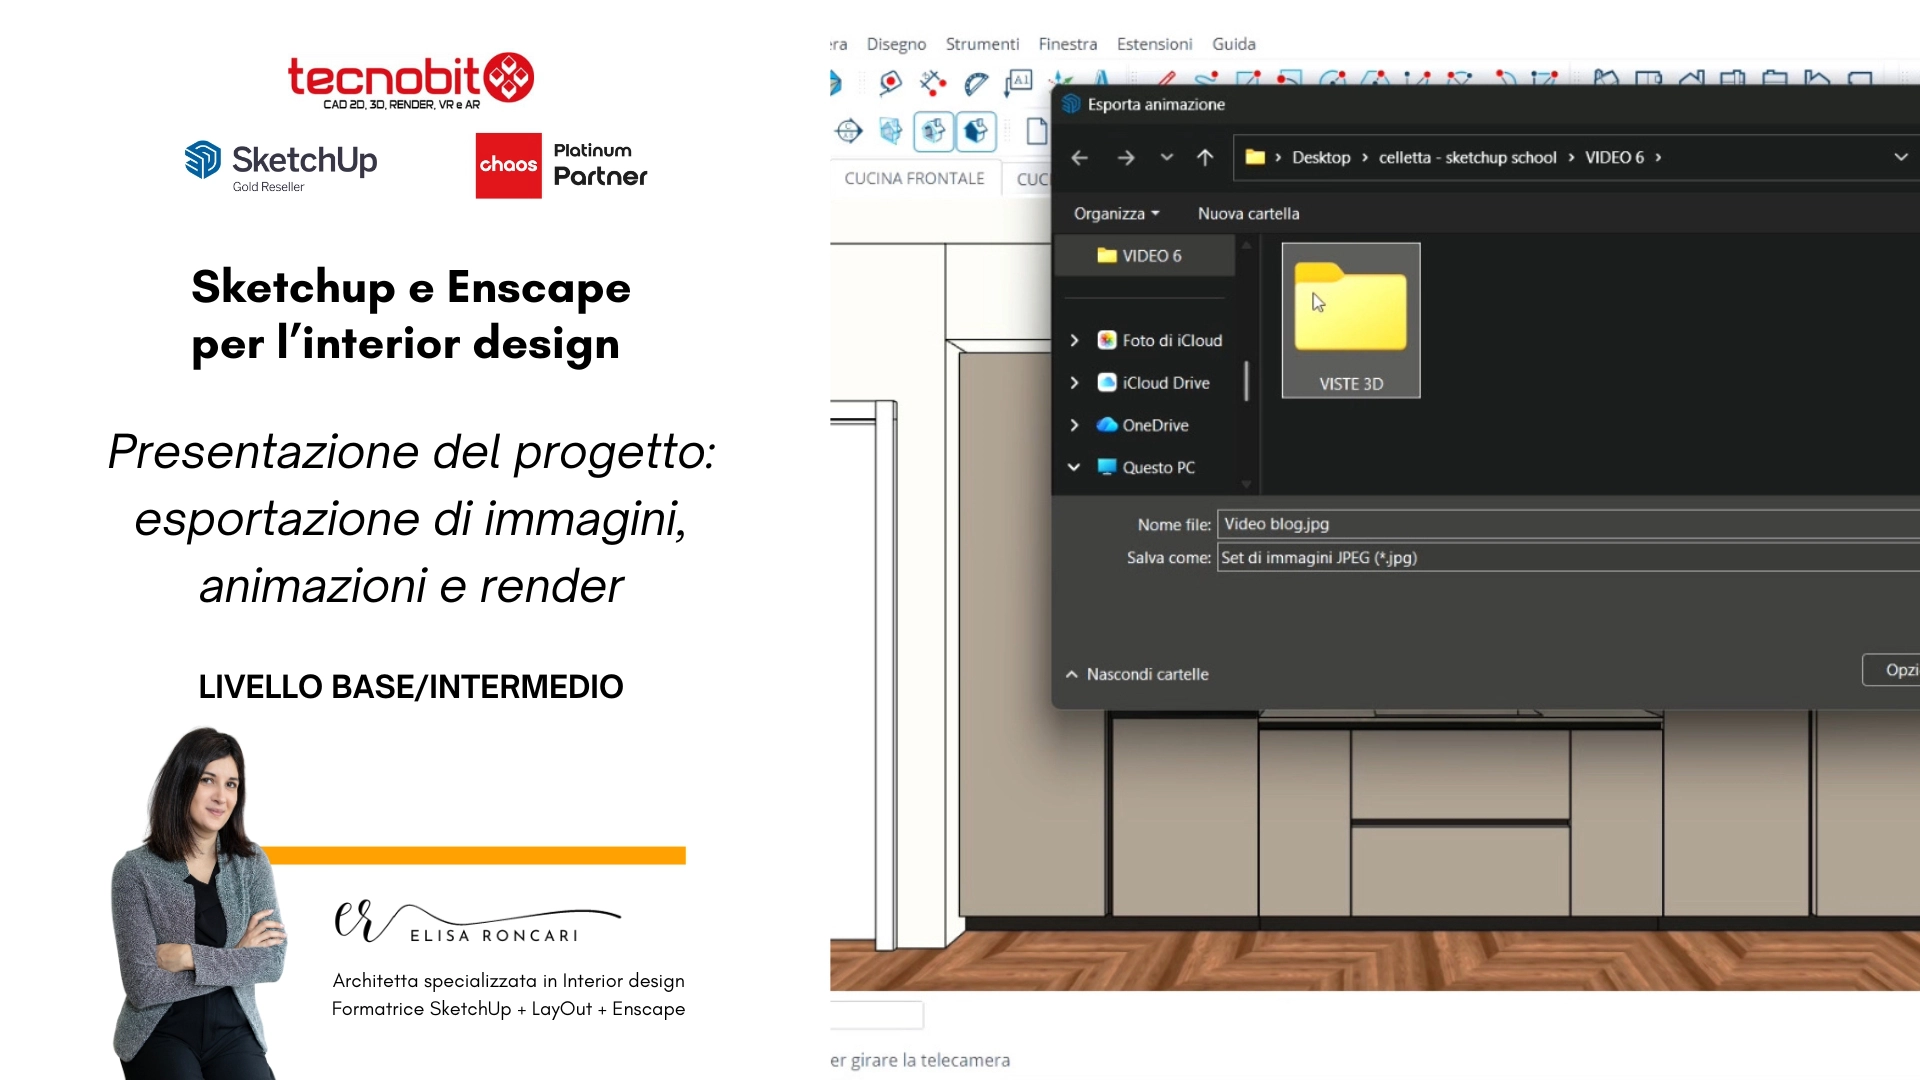The width and height of the screenshot is (1920, 1080).
Task: Click the Opzi (Opzioni) button
Action: click(x=1891, y=670)
